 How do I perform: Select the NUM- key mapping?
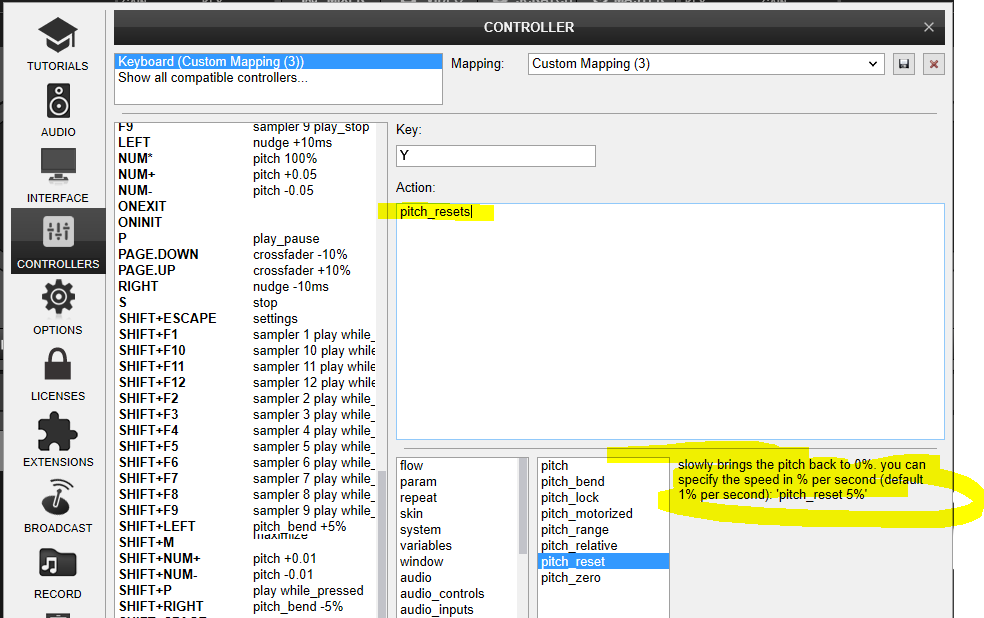point(247,191)
